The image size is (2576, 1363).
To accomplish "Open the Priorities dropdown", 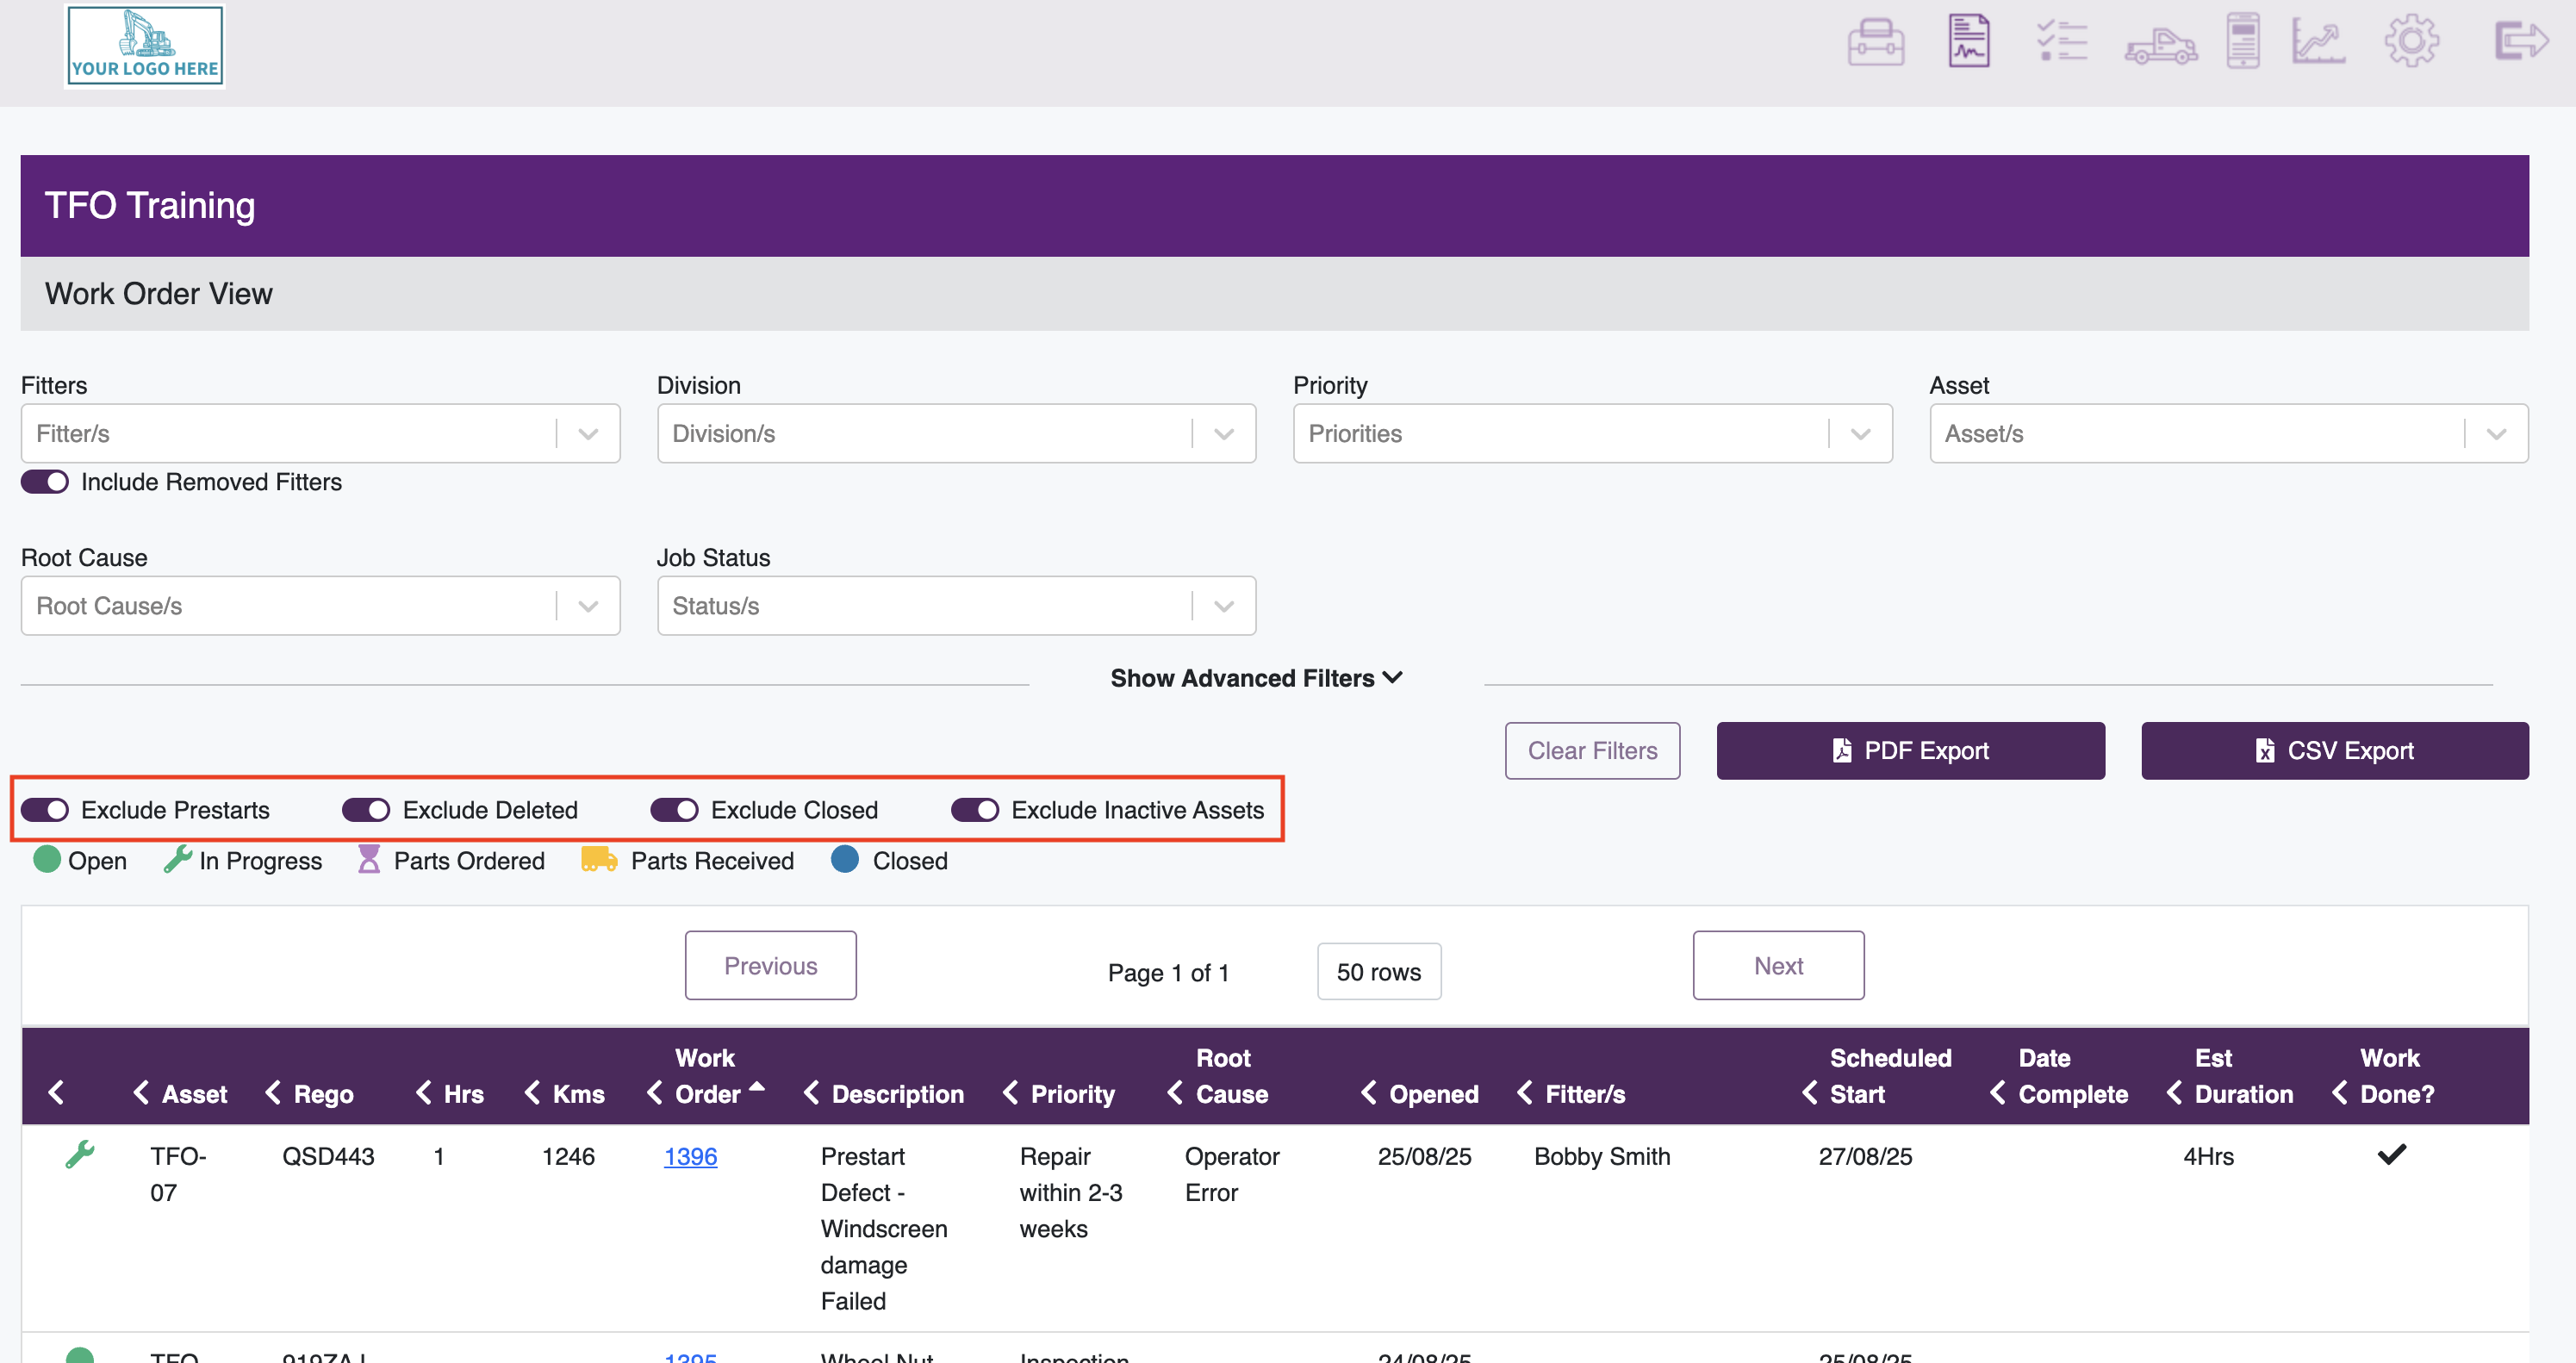I will click(1592, 433).
